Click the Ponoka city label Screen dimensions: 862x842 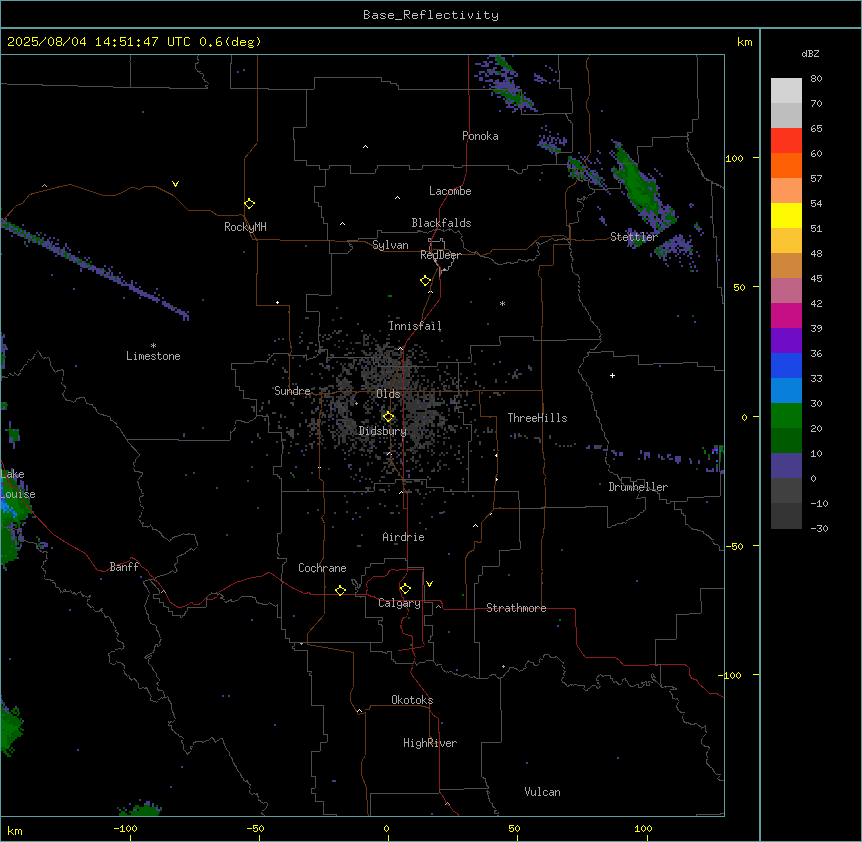coord(480,136)
